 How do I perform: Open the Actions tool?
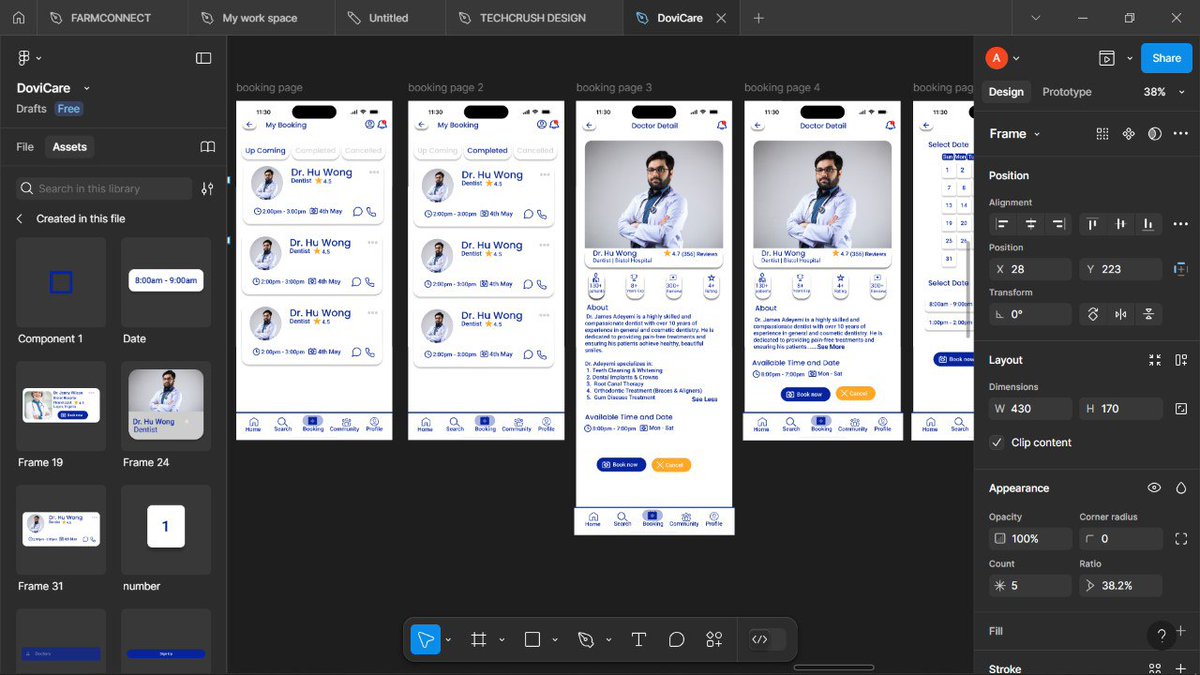click(x=714, y=639)
